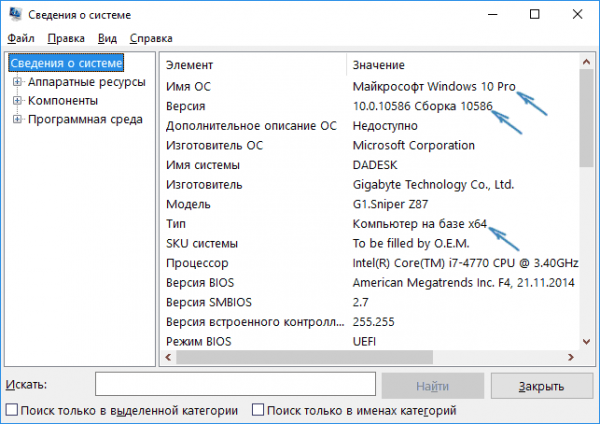Image resolution: width=600 pixels, height=424 pixels.
Task: Focus the Искать search input field
Action: 235,384
